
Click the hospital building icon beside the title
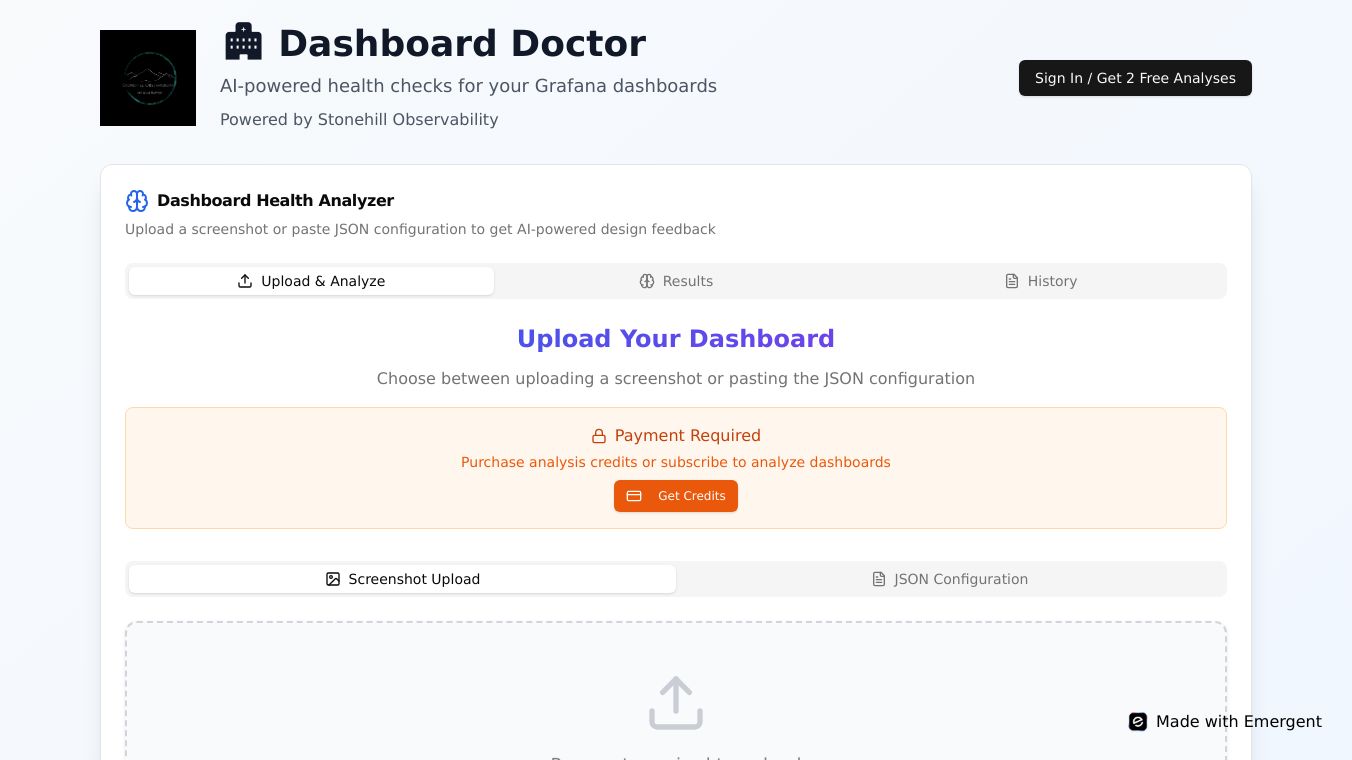[243, 43]
